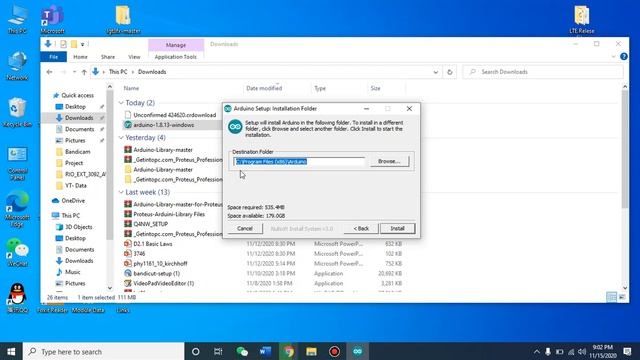Select bandicut-setup (1) file
Viewport: 640px width, 360px height.
[x=156, y=273]
